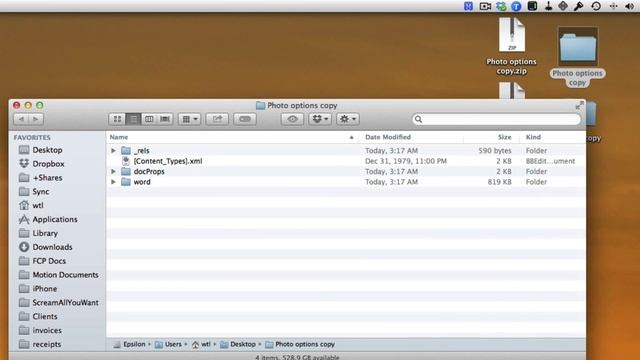Click the Share toolbar button
Image resolution: width=640 pixels, height=360 pixels.
point(217,119)
